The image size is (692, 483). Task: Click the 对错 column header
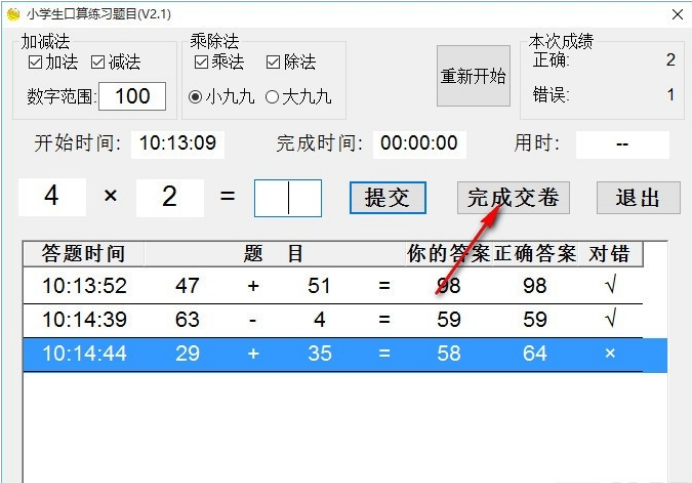pyautogui.click(x=610, y=254)
